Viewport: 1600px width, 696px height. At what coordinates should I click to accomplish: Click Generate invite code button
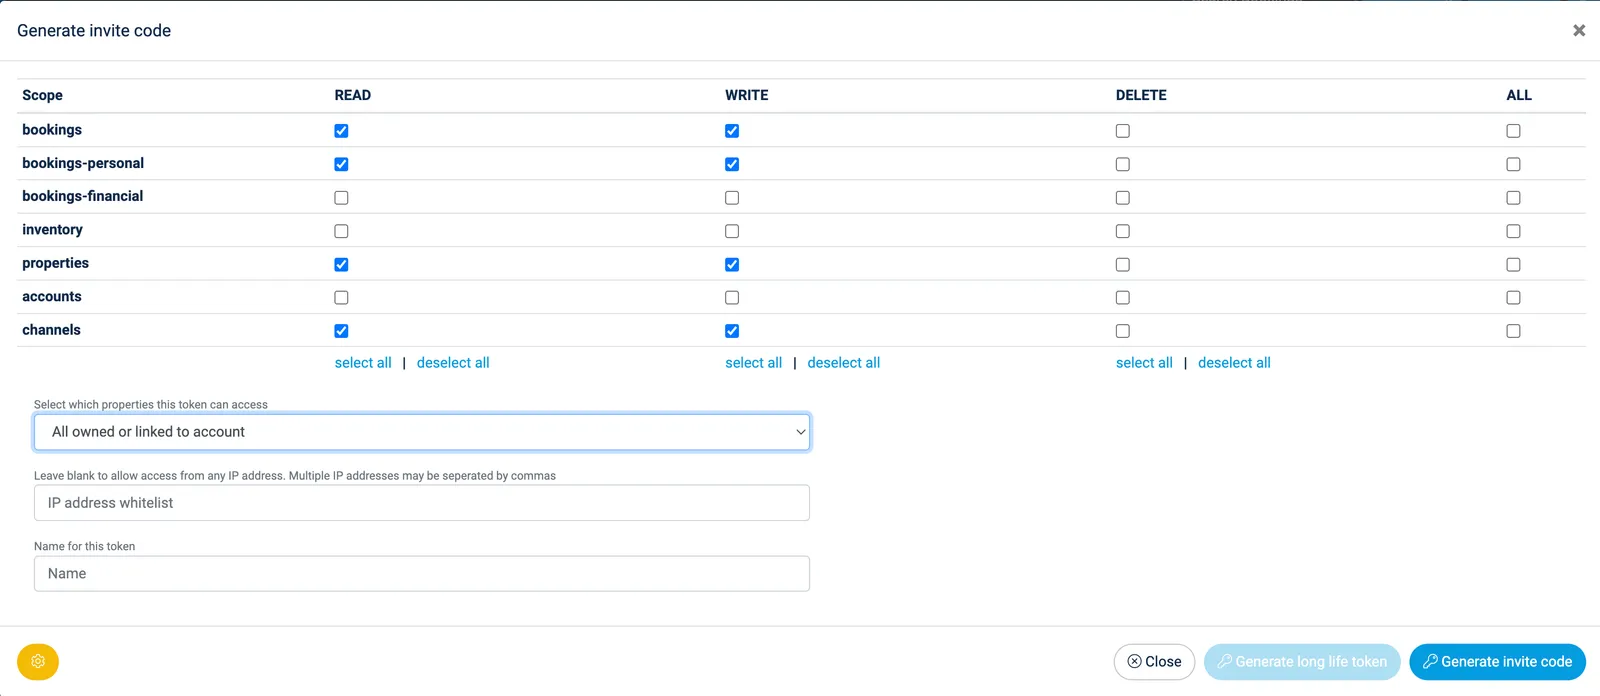click(x=1497, y=662)
